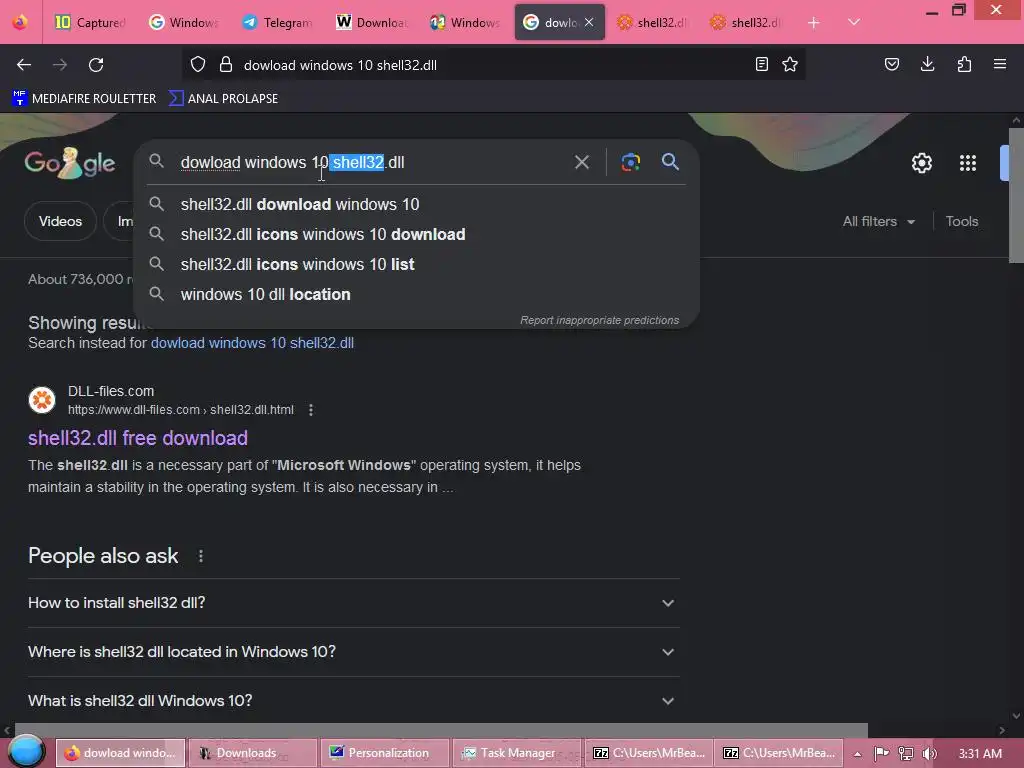The image size is (1024, 768).
Task: Open the Google apps grid
Action: click(x=968, y=163)
